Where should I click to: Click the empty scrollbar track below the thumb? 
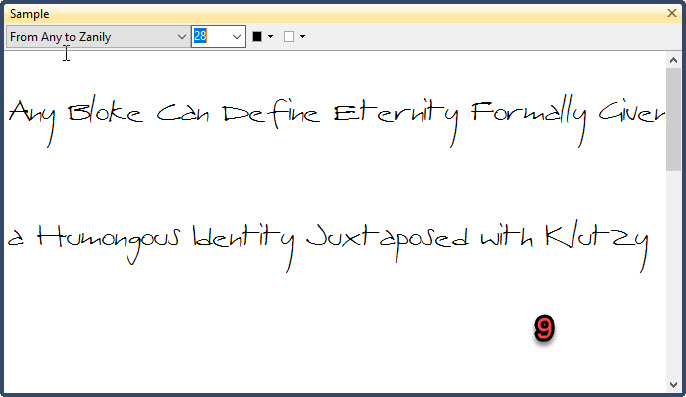pos(673,274)
